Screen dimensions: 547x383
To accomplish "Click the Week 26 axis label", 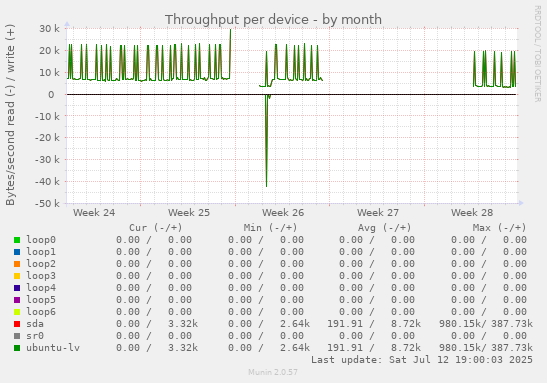I will (283, 213).
